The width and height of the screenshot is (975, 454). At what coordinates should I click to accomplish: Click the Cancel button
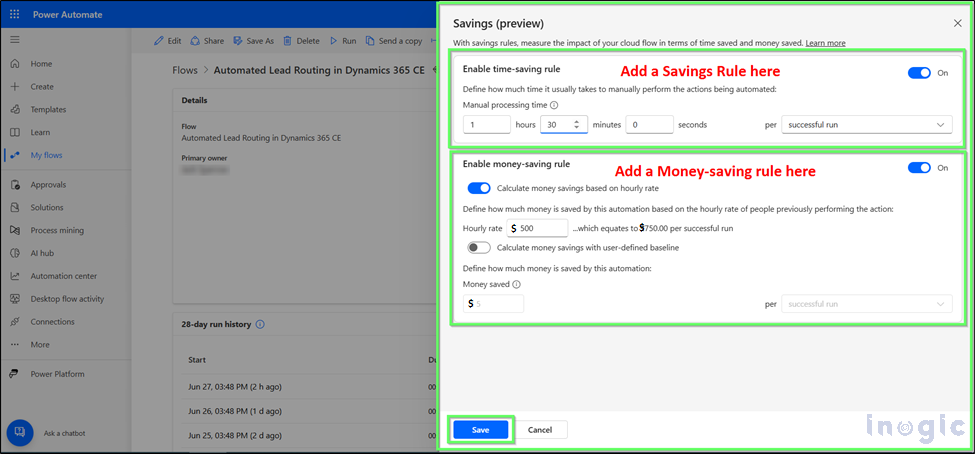540,430
